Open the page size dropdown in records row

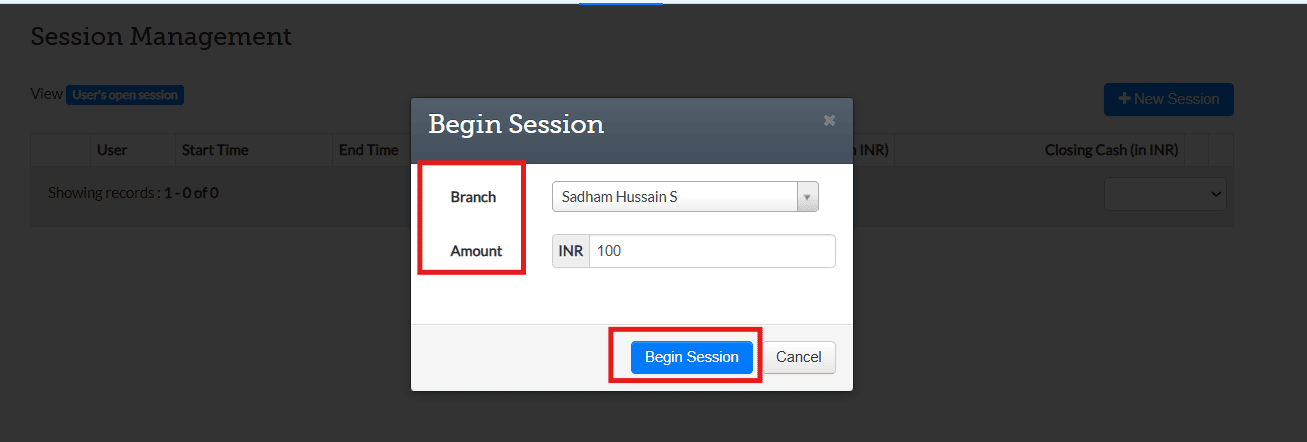(1165, 193)
